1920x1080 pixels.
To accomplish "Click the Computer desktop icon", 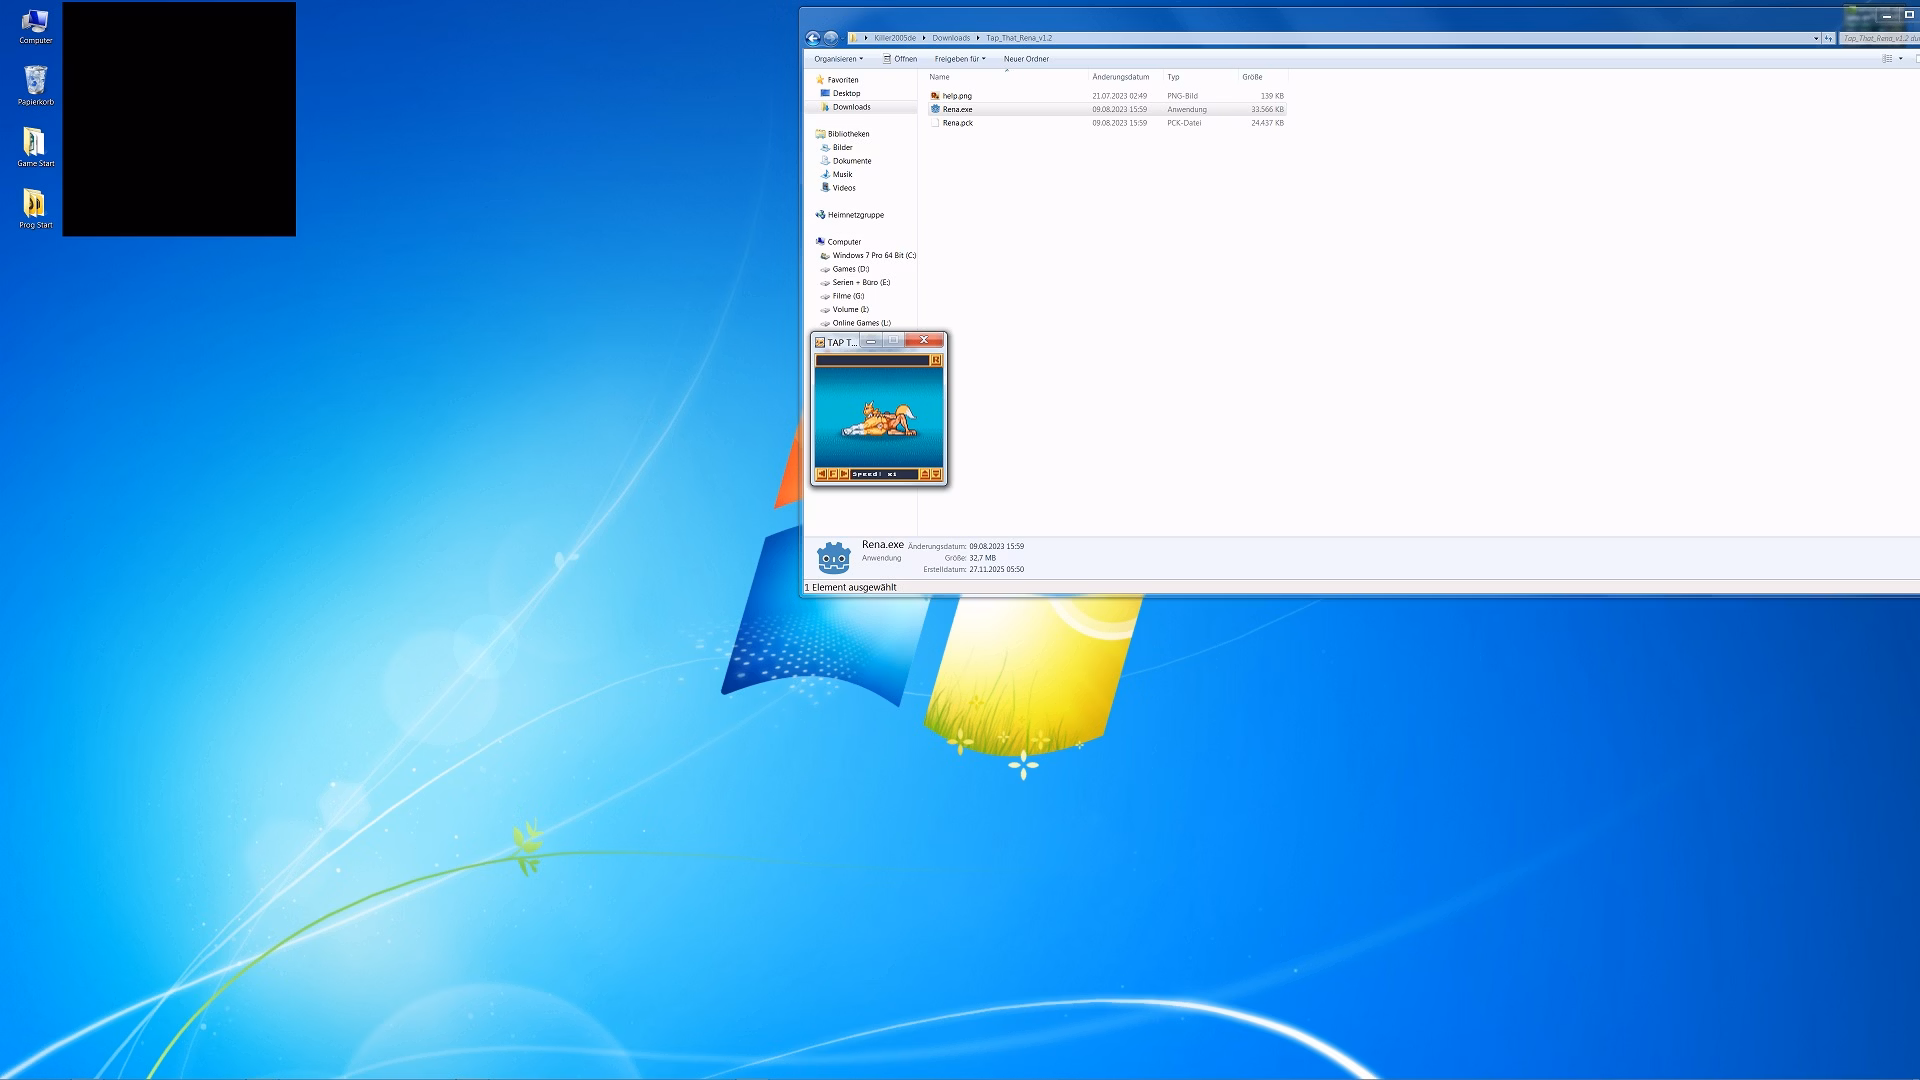I will point(35,26).
